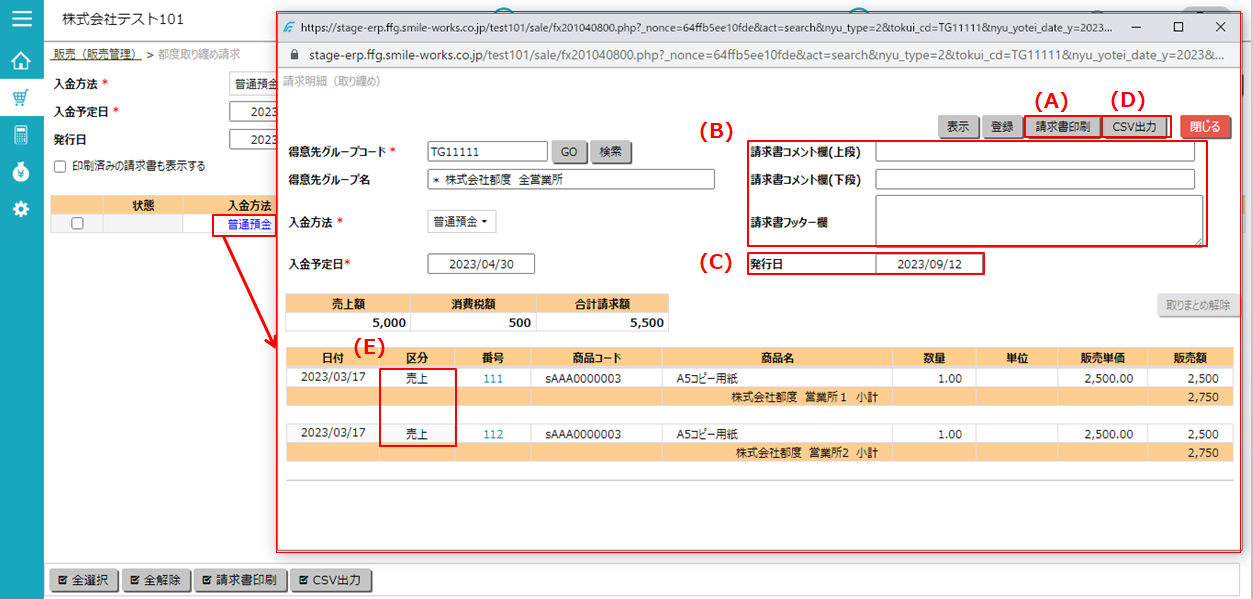This screenshot has width=1253, height=599.
Task: Click the hamburger menu icon at top left
Action: click(21, 17)
